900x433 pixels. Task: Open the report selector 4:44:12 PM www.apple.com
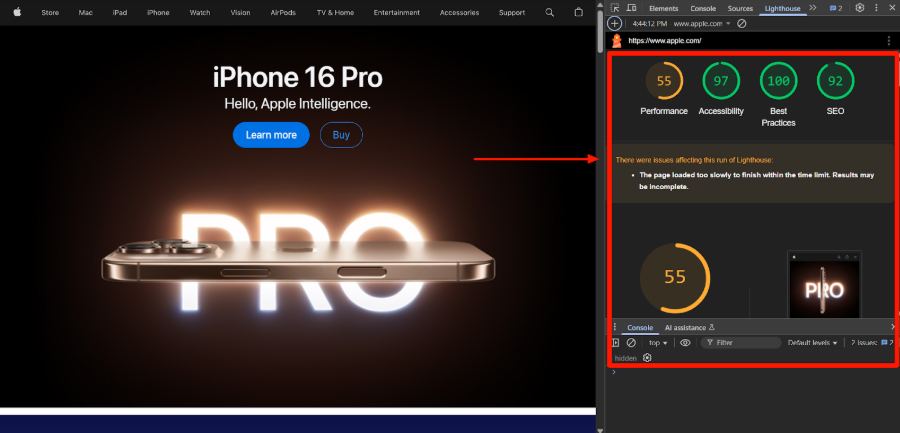(x=681, y=24)
